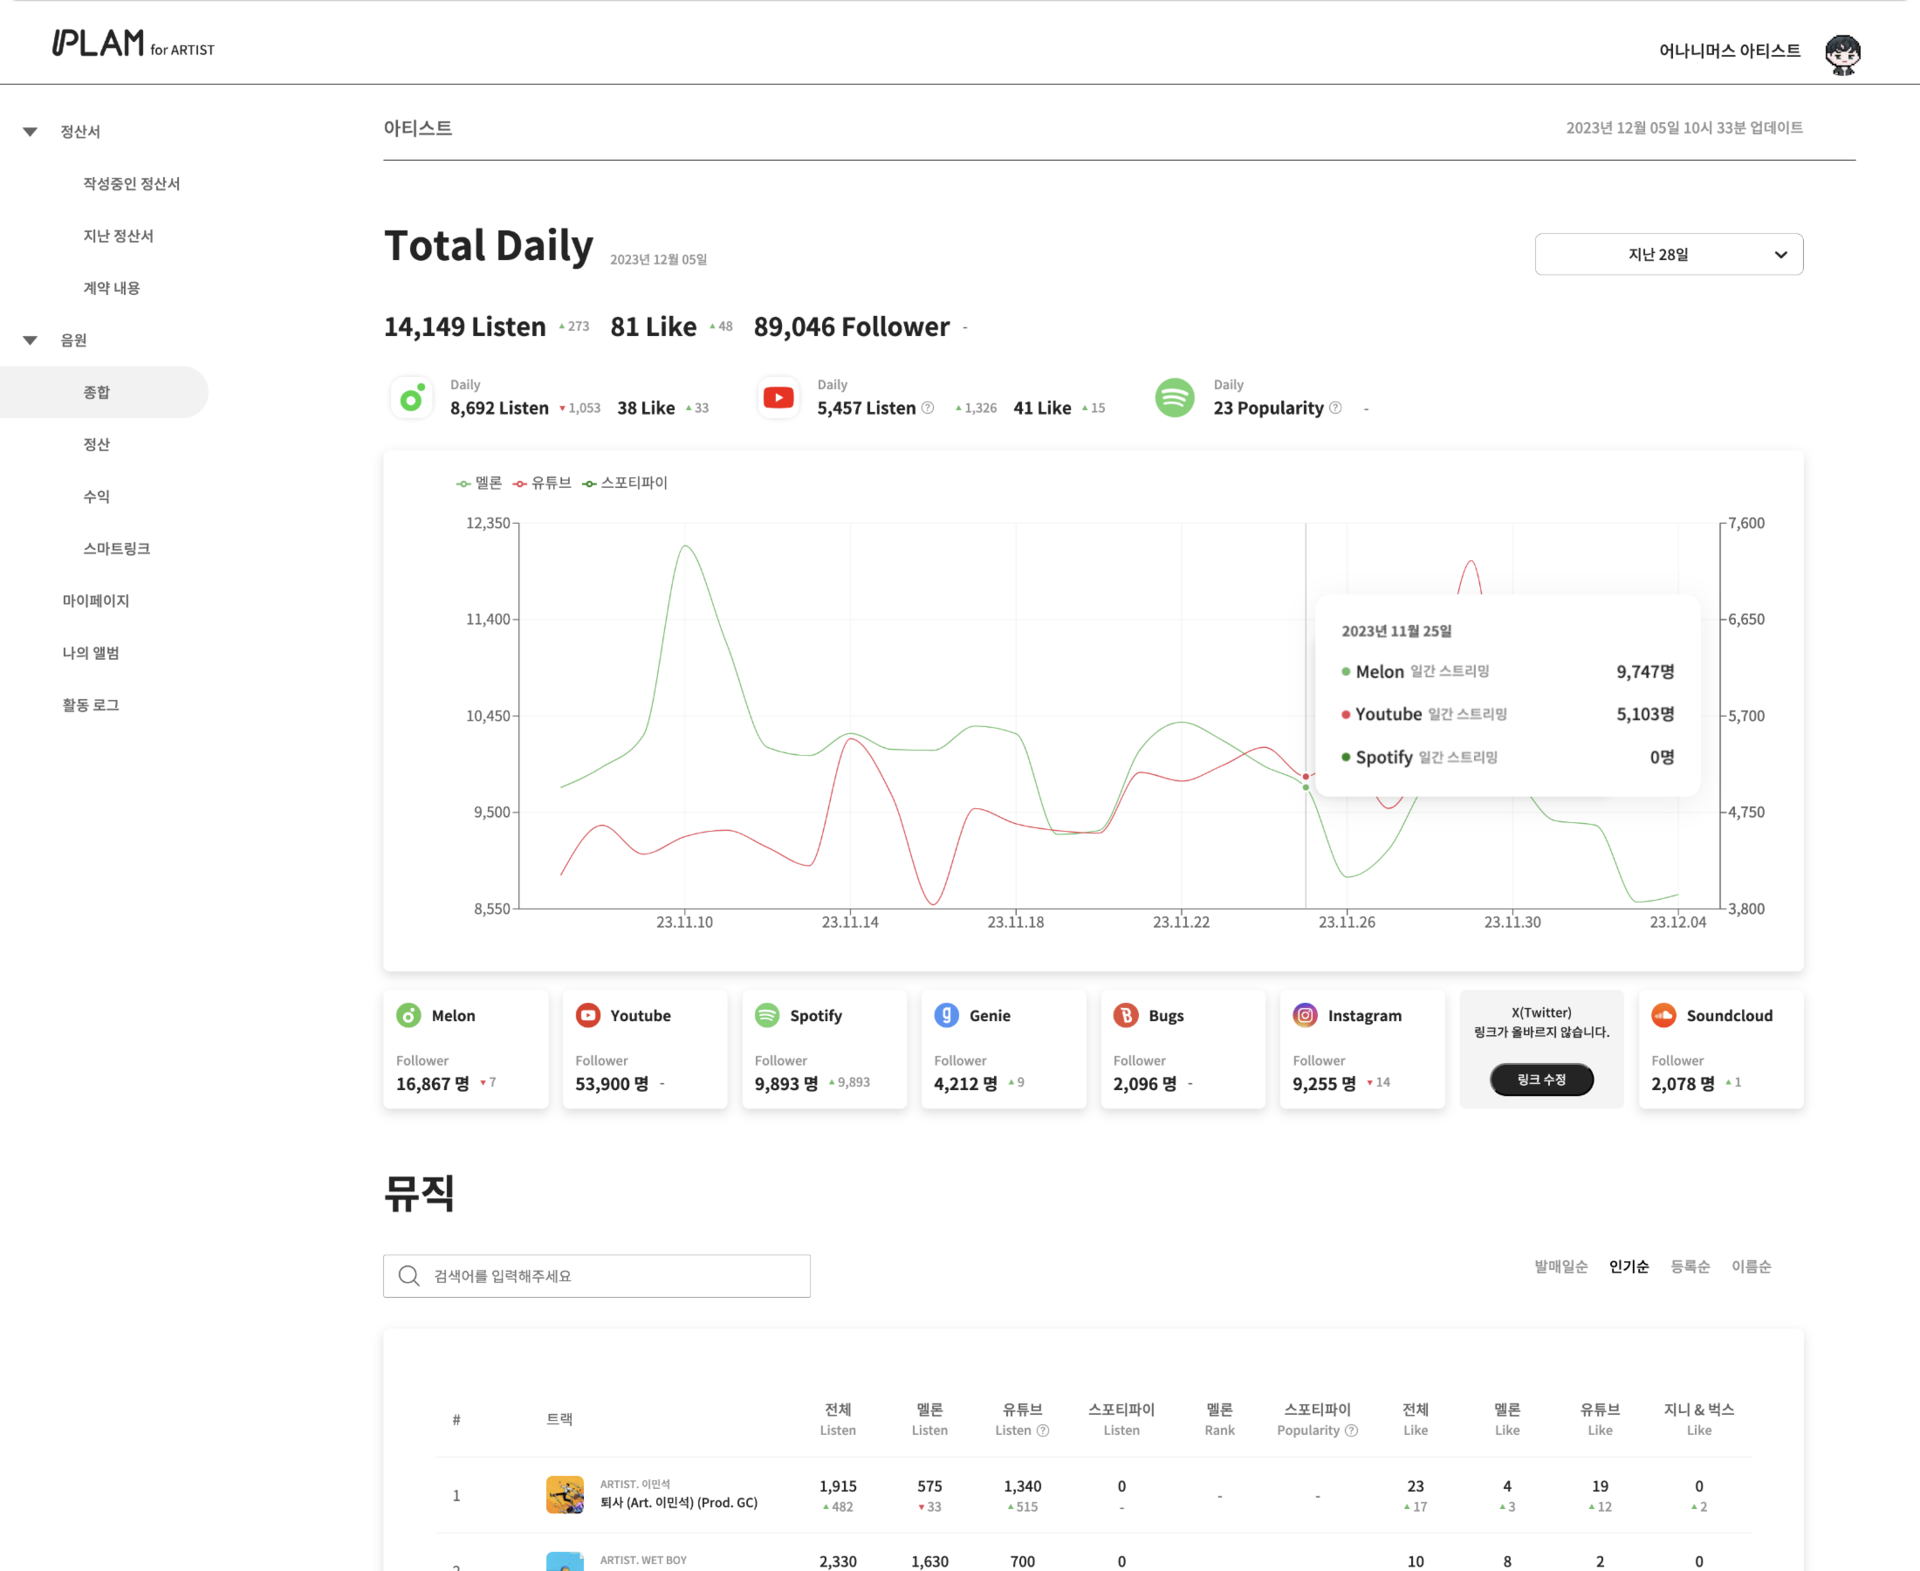Image resolution: width=1920 pixels, height=1571 pixels.
Task: Open 활동 로그 in sidebar
Action: coord(90,705)
